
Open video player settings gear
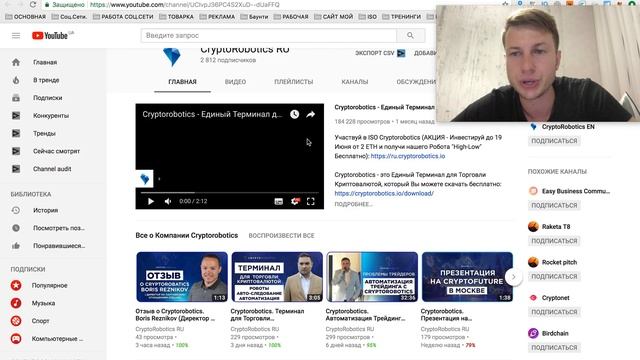pyautogui.click(x=295, y=201)
